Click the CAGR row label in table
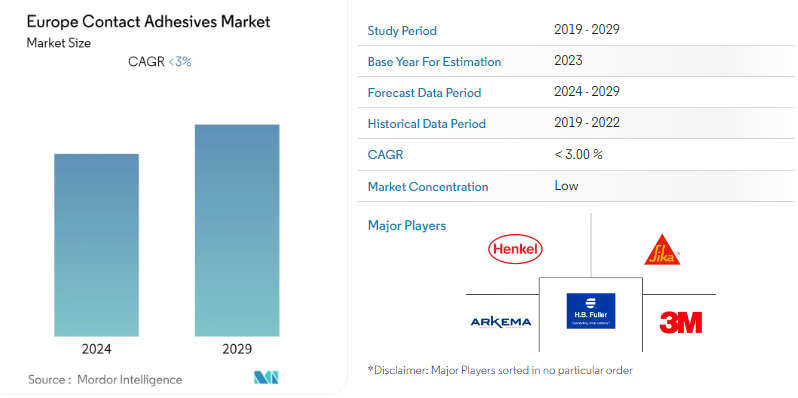The image size is (798, 398). (385, 155)
